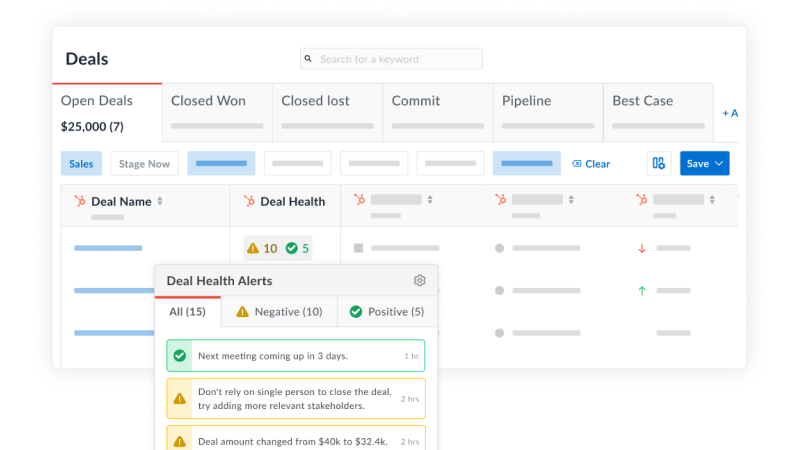Click the Deal Name column header

pos(145,206)
